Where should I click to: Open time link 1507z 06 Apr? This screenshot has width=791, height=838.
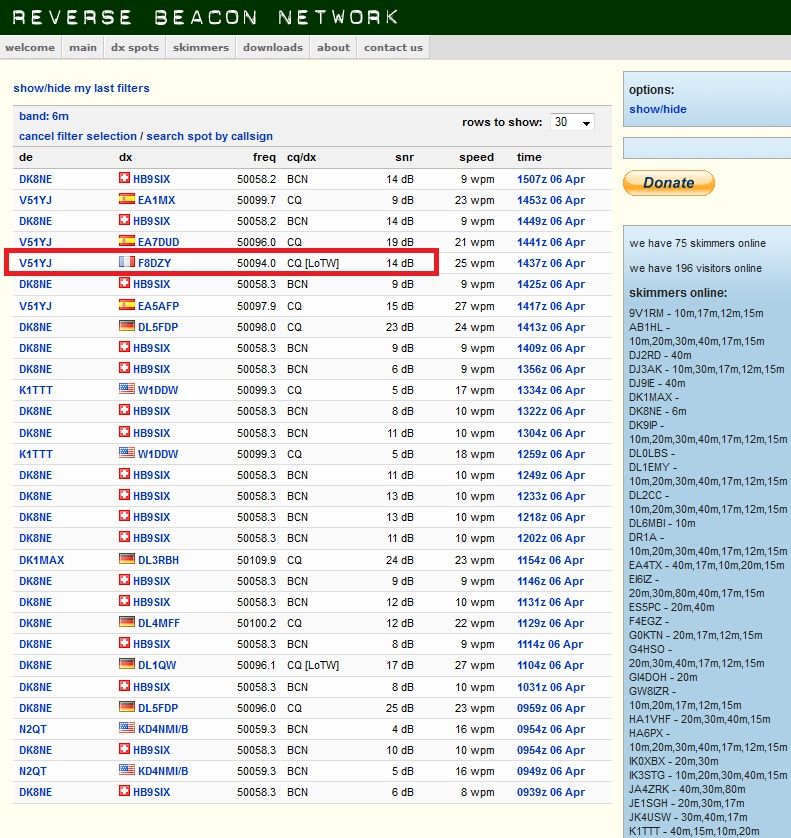point(551,179)
